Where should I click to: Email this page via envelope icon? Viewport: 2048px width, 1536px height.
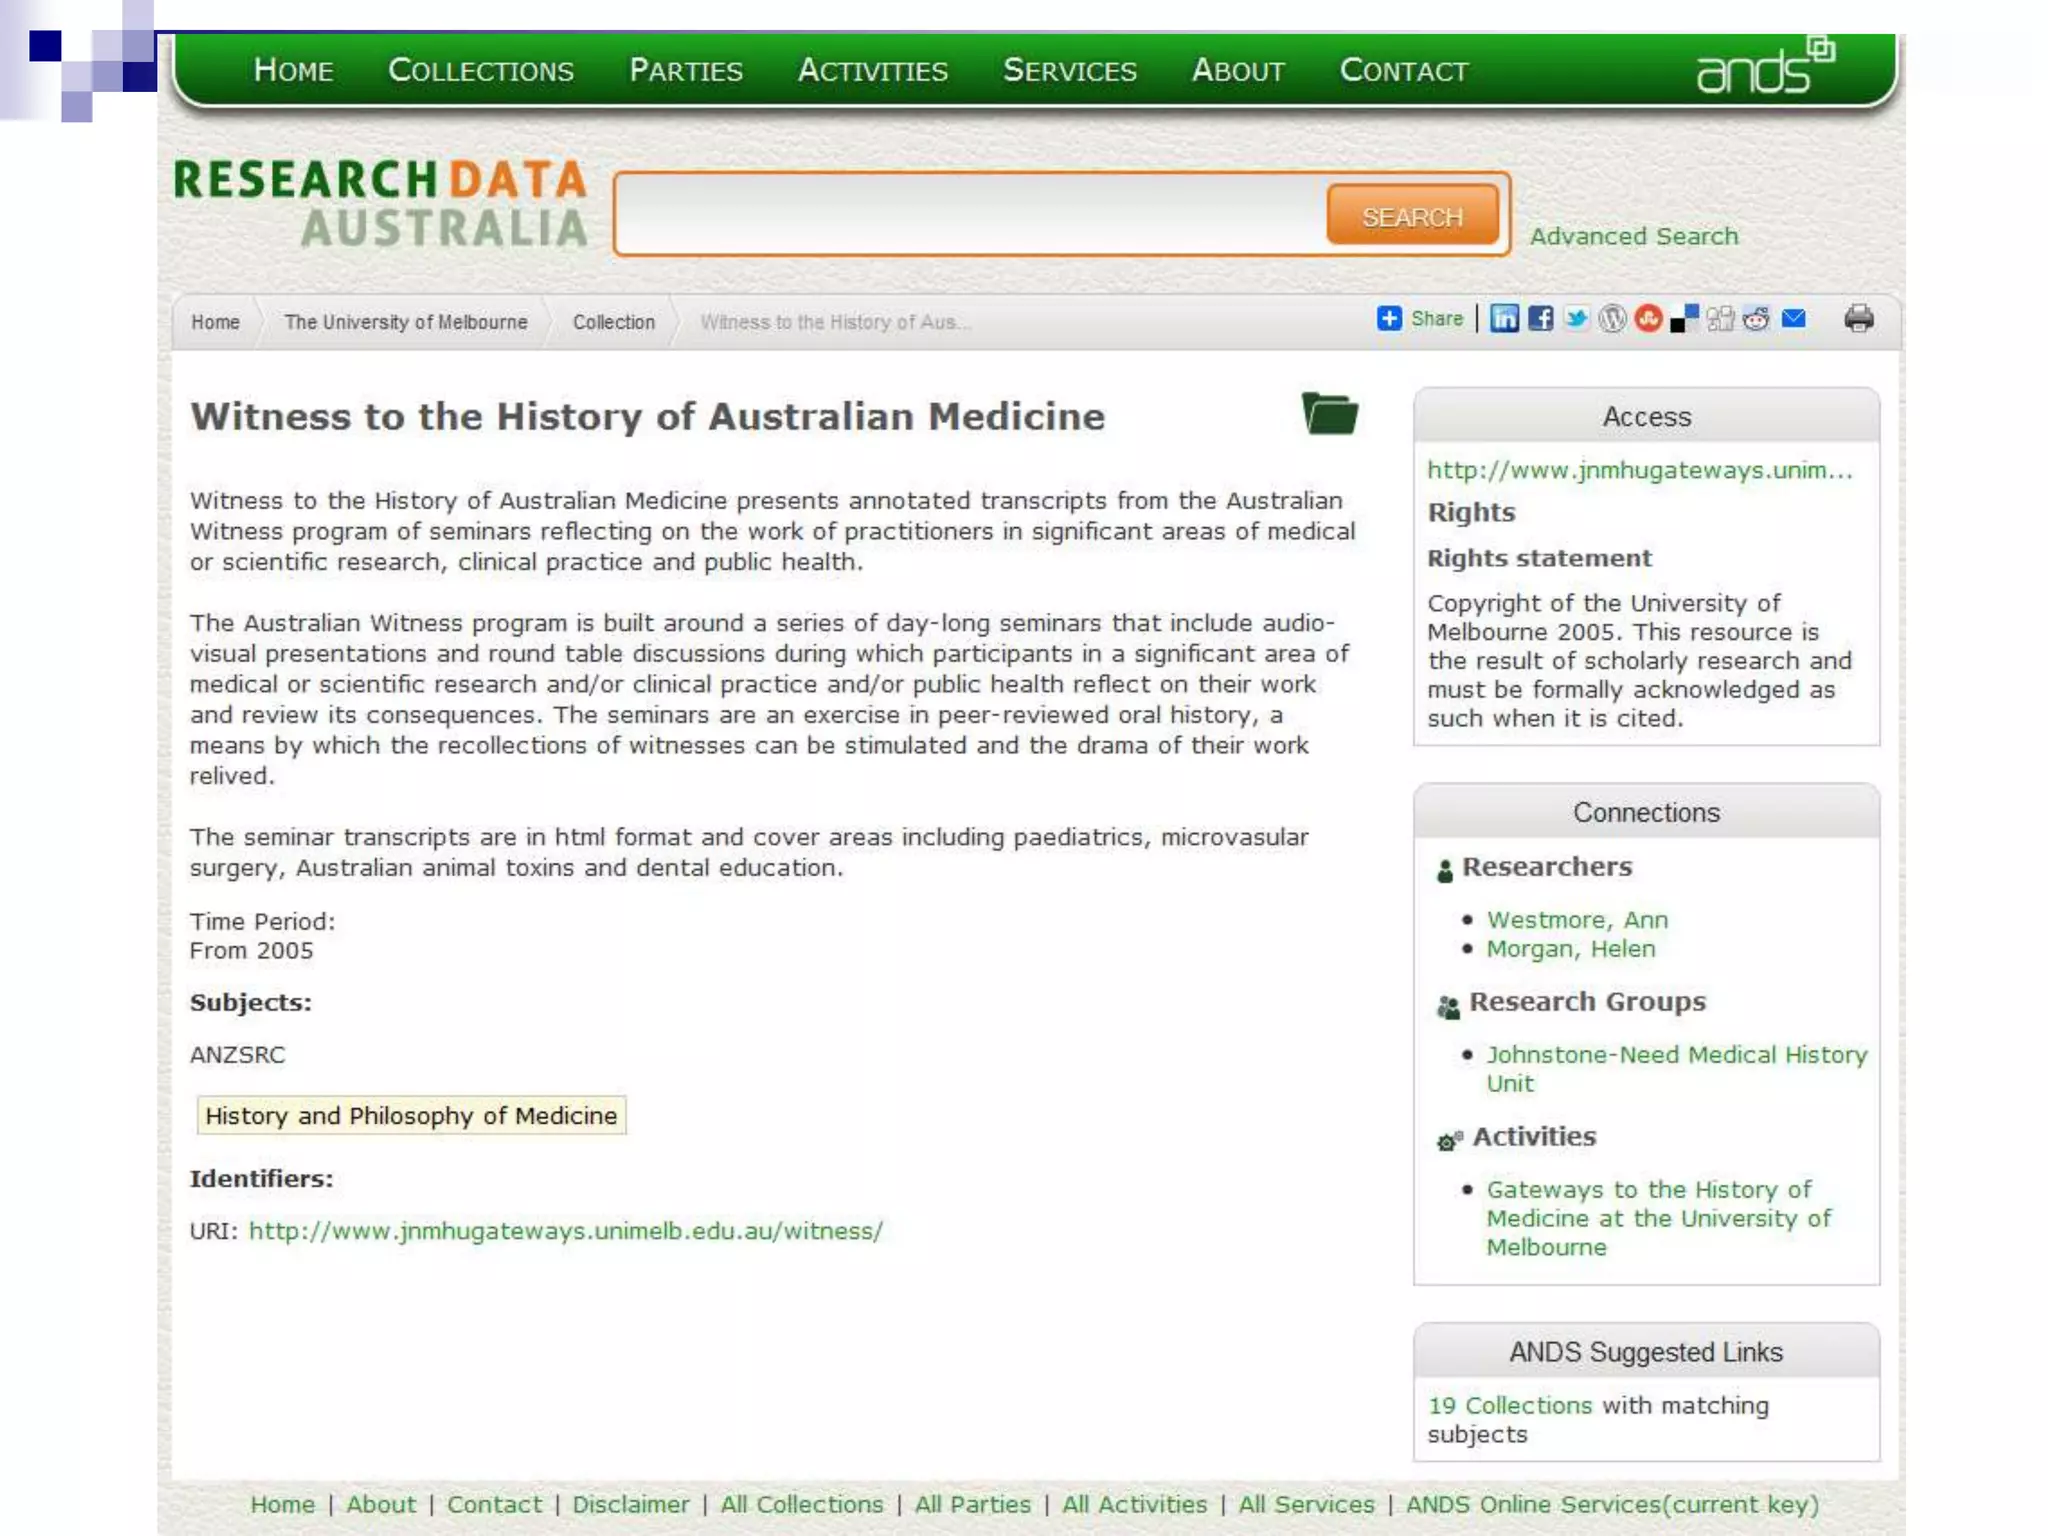click(1794, 319)
